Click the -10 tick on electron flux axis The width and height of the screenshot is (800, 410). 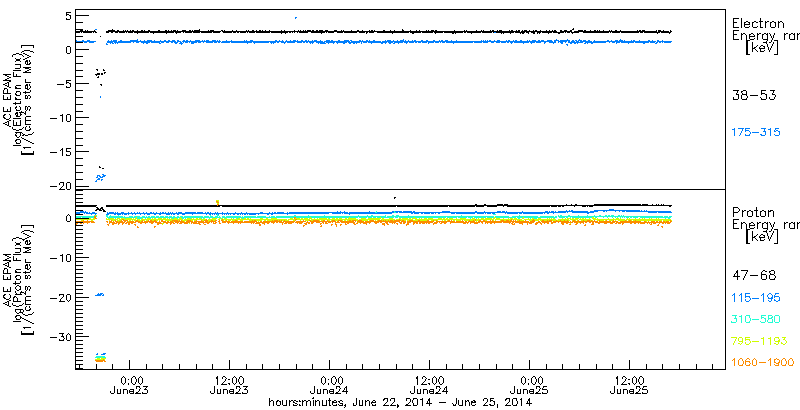pyautogui.click(x=59, y=118)
